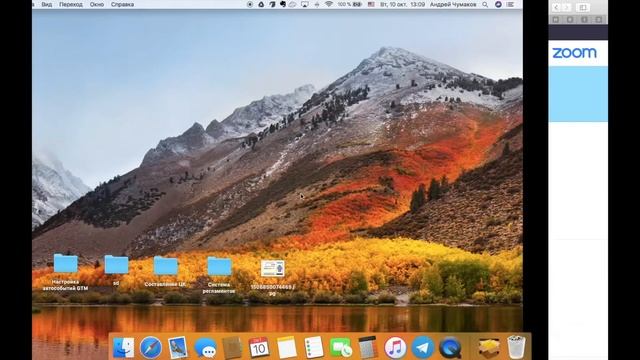Open the Bluetooth status menu
The image size is (640, 360).
(x=317, y=4)
